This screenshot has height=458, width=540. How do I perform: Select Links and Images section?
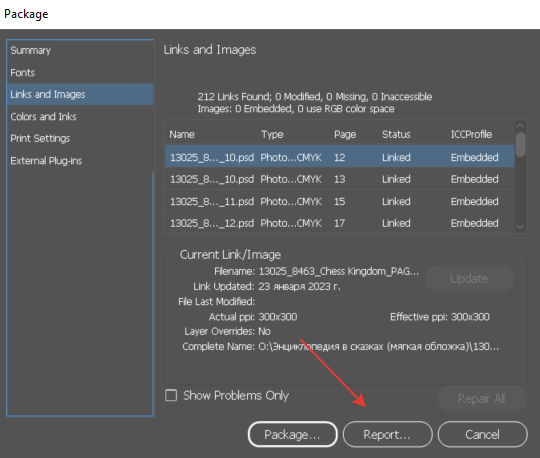pos(80,94)
